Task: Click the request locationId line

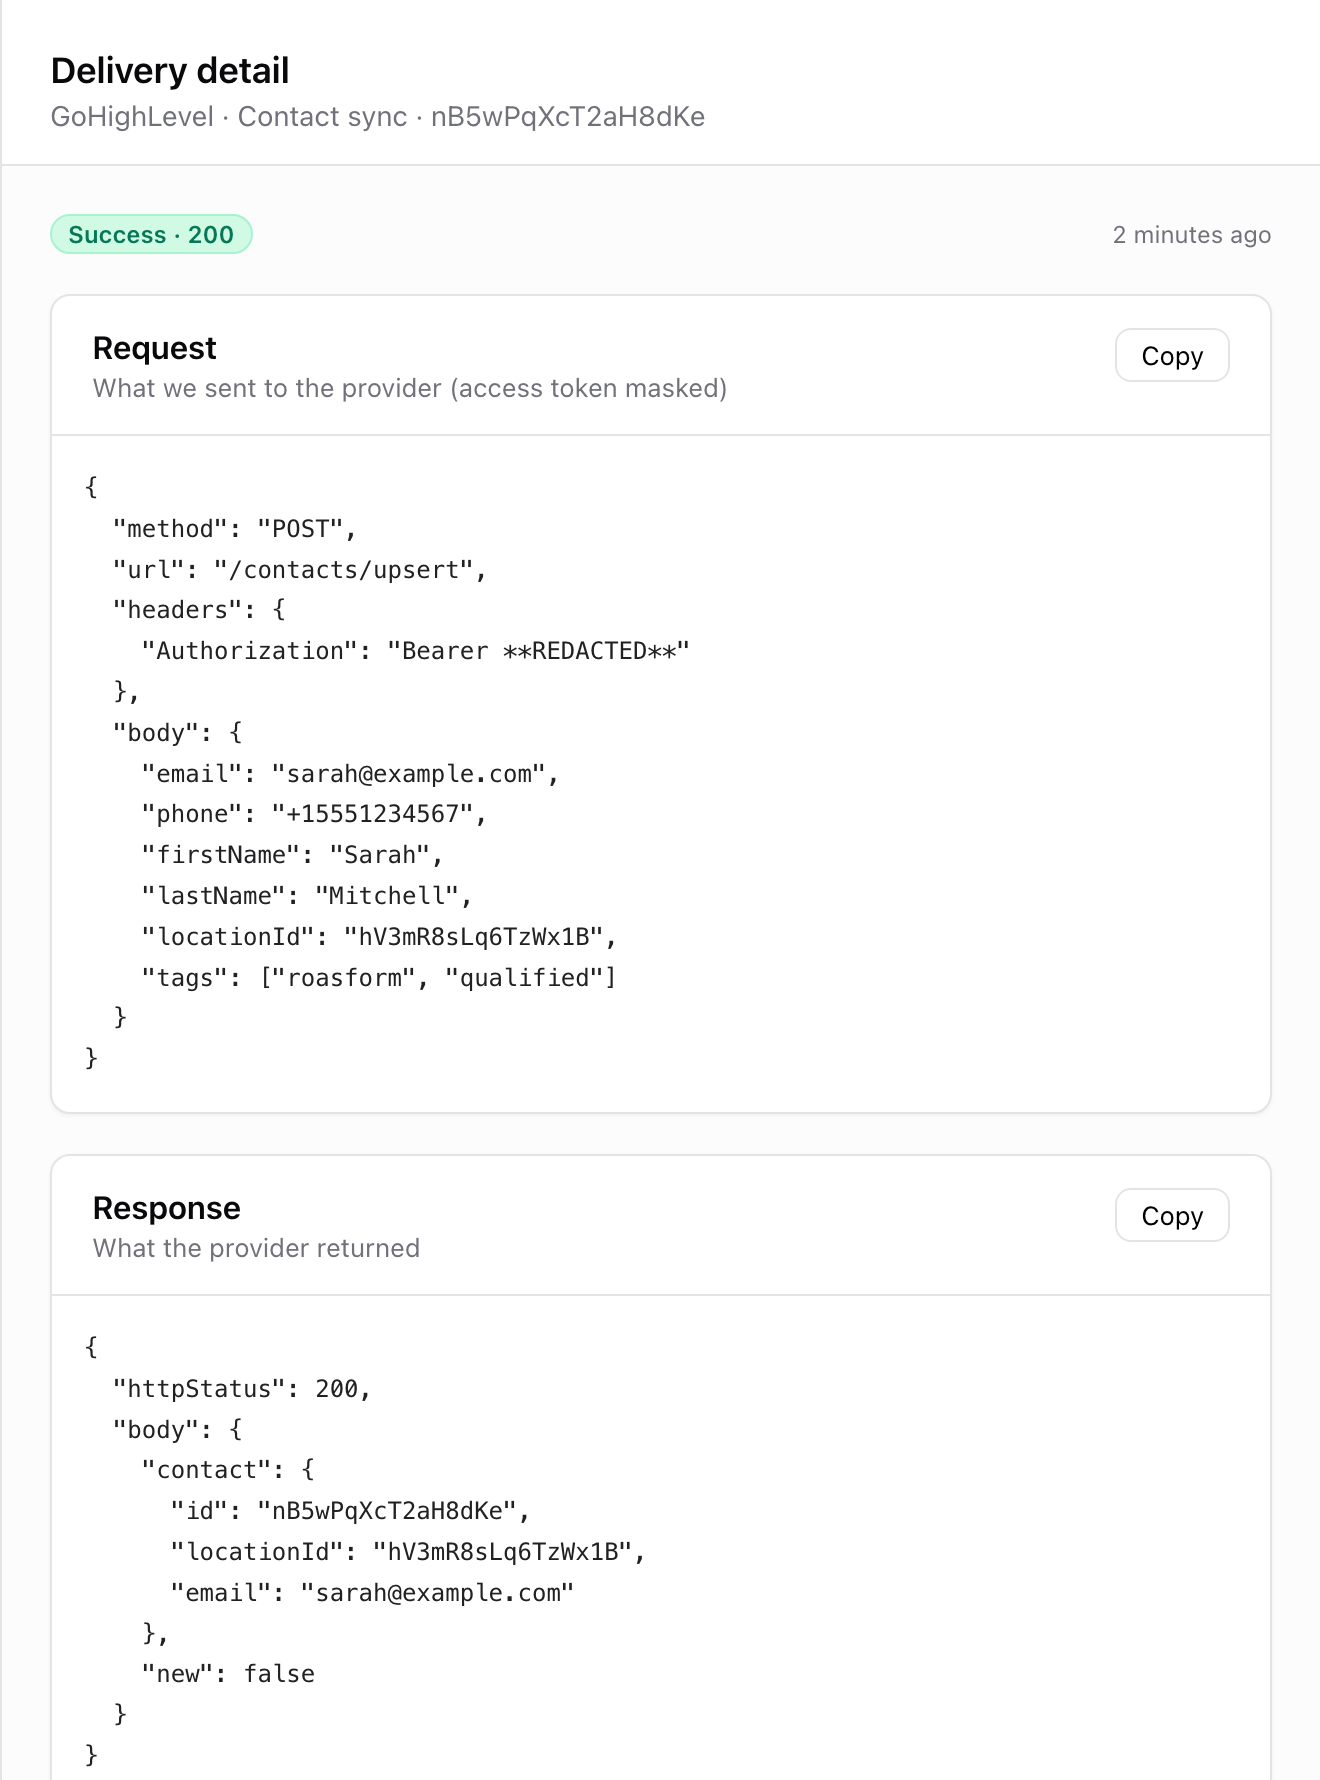Action: click(379, 937)
